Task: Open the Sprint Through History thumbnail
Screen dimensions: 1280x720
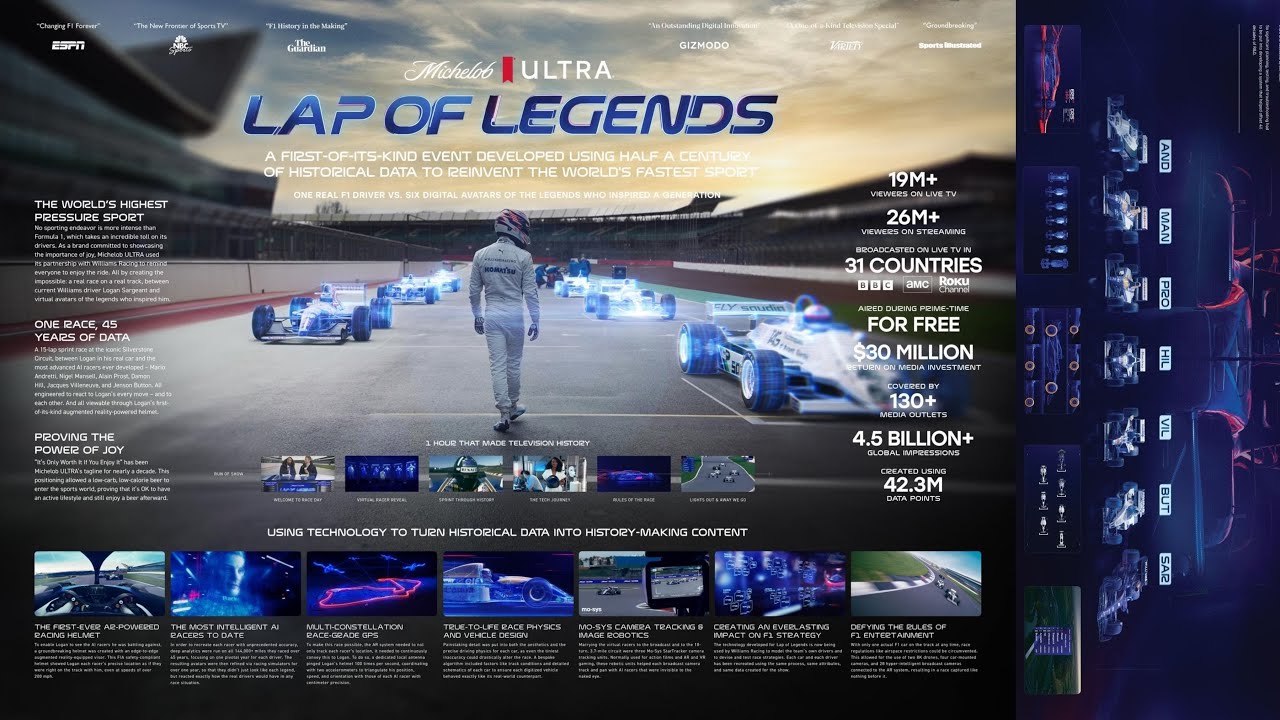Action: [465, 473]
